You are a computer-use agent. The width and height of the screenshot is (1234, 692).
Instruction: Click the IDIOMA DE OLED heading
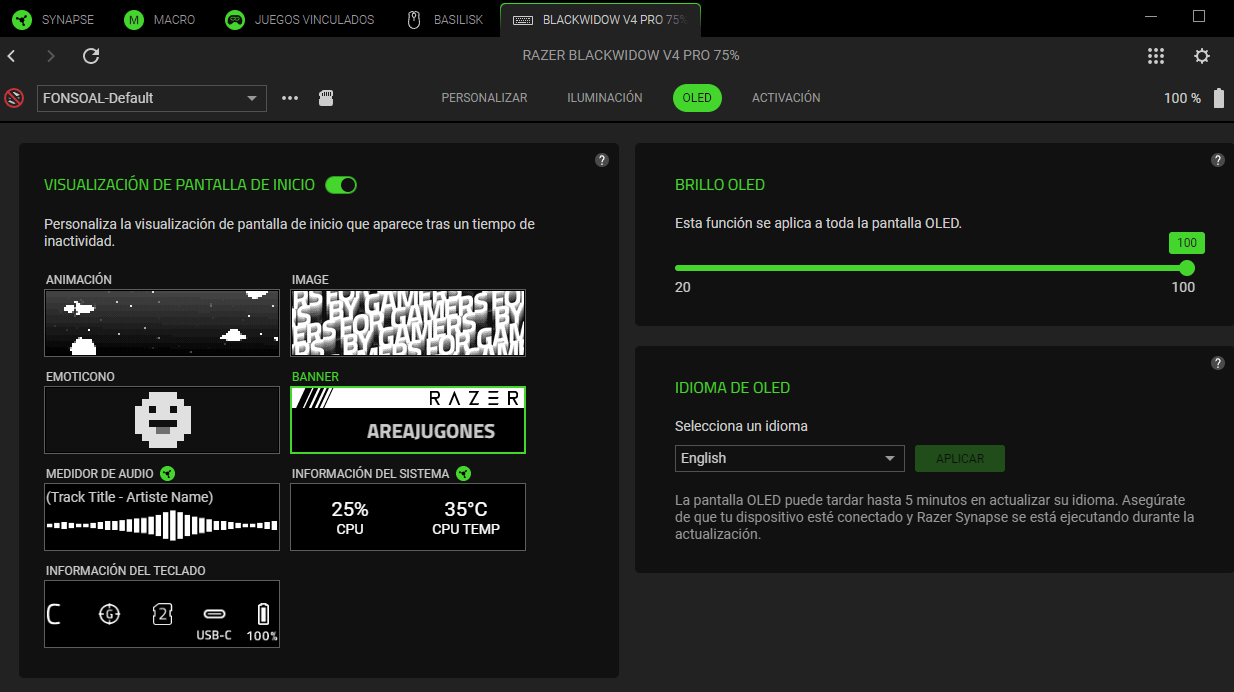click(733, 388)
